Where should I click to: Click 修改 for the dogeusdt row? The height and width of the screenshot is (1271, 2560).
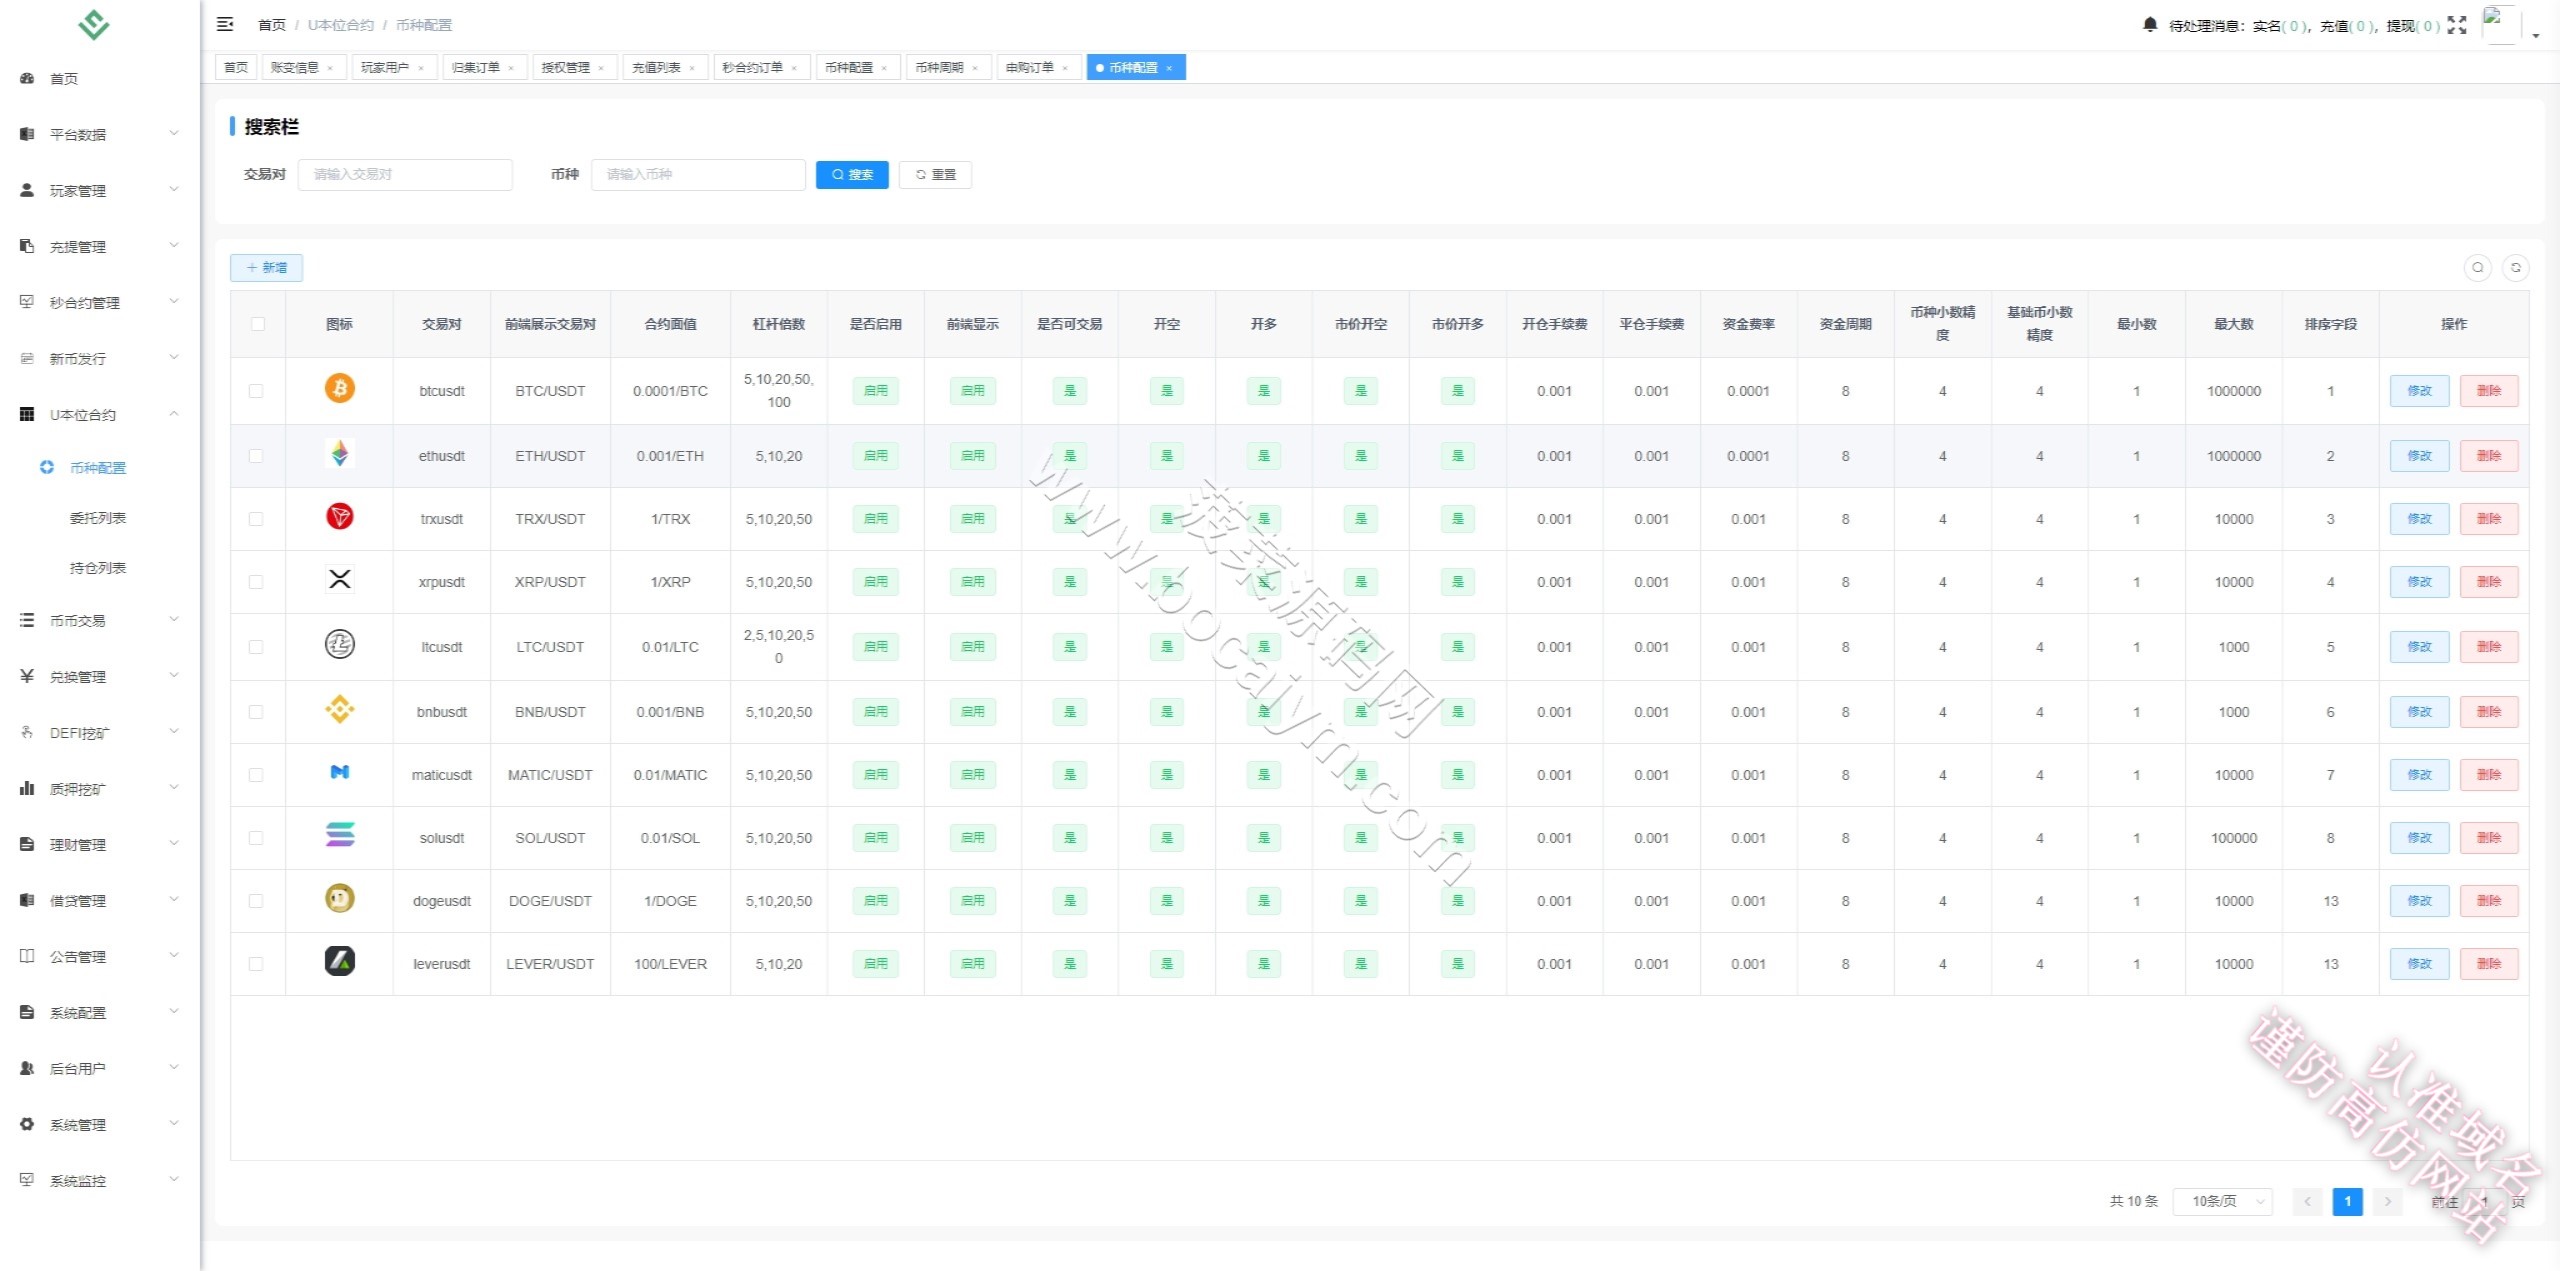tap(2419, 901)
